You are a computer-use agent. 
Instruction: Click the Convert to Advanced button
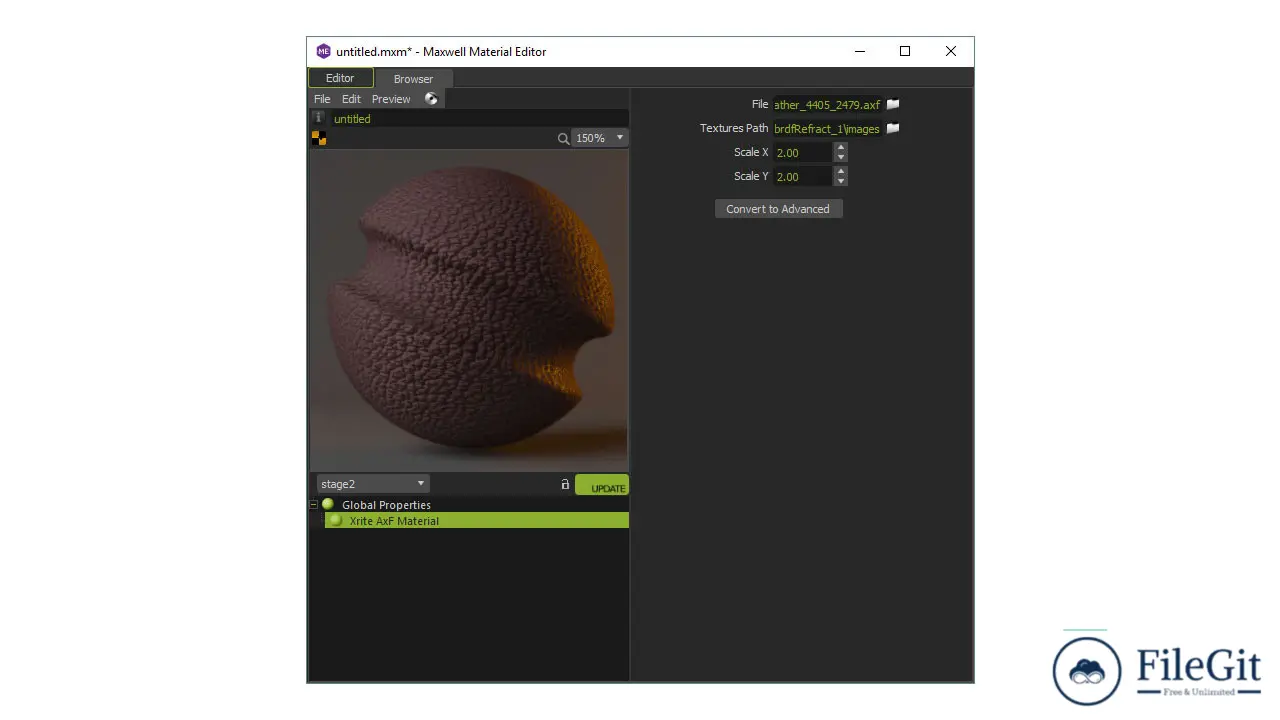[778, 209]
